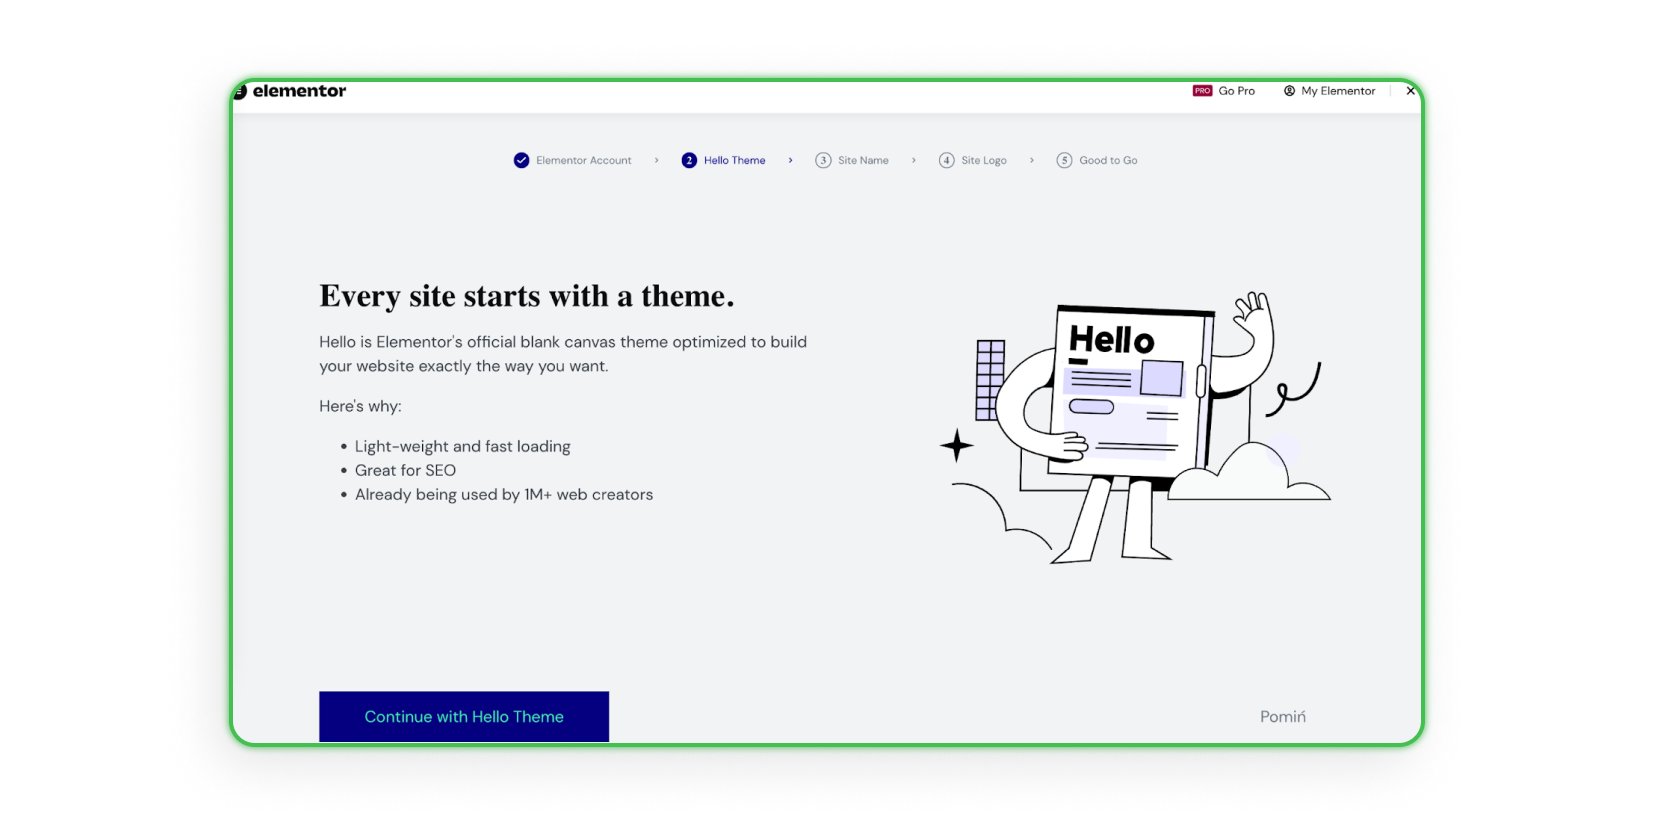Click the PRO badge icon

(x=1202, y=91)
